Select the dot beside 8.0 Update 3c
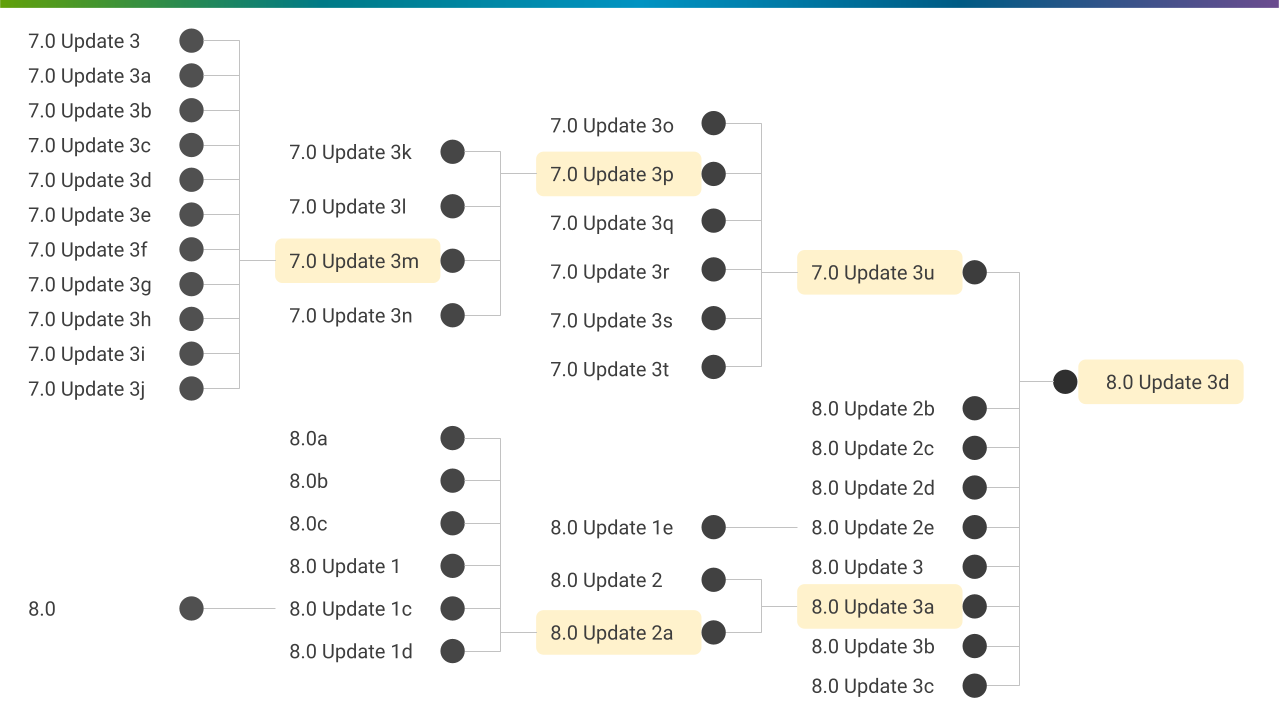The height and width of the screenshot is (719, 1279). click(975, 686)
